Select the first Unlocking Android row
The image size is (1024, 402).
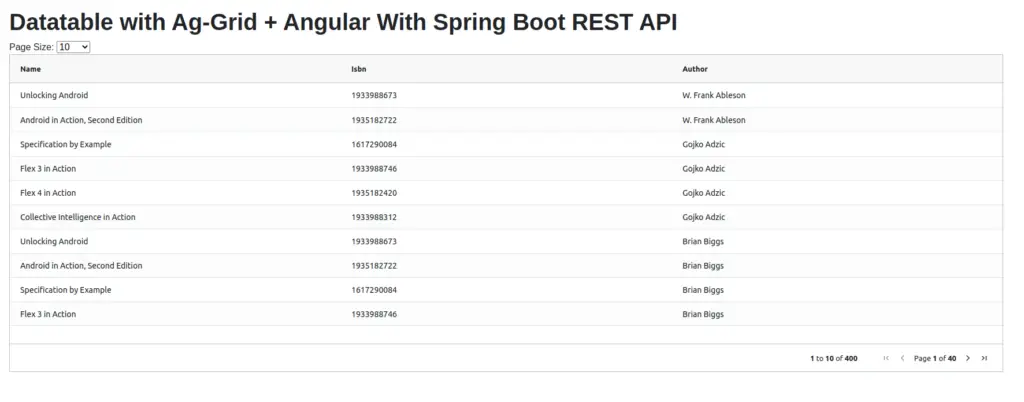click(x=54, y=96)
